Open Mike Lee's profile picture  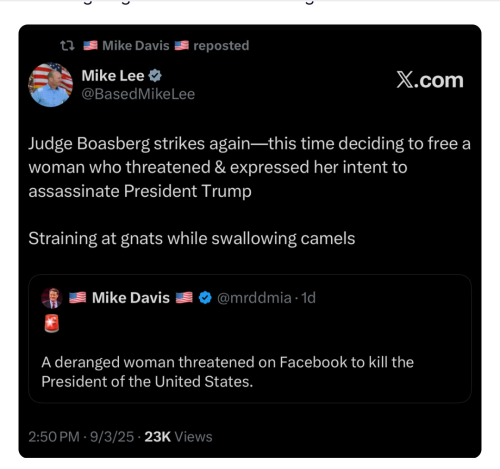coord(51,85)
